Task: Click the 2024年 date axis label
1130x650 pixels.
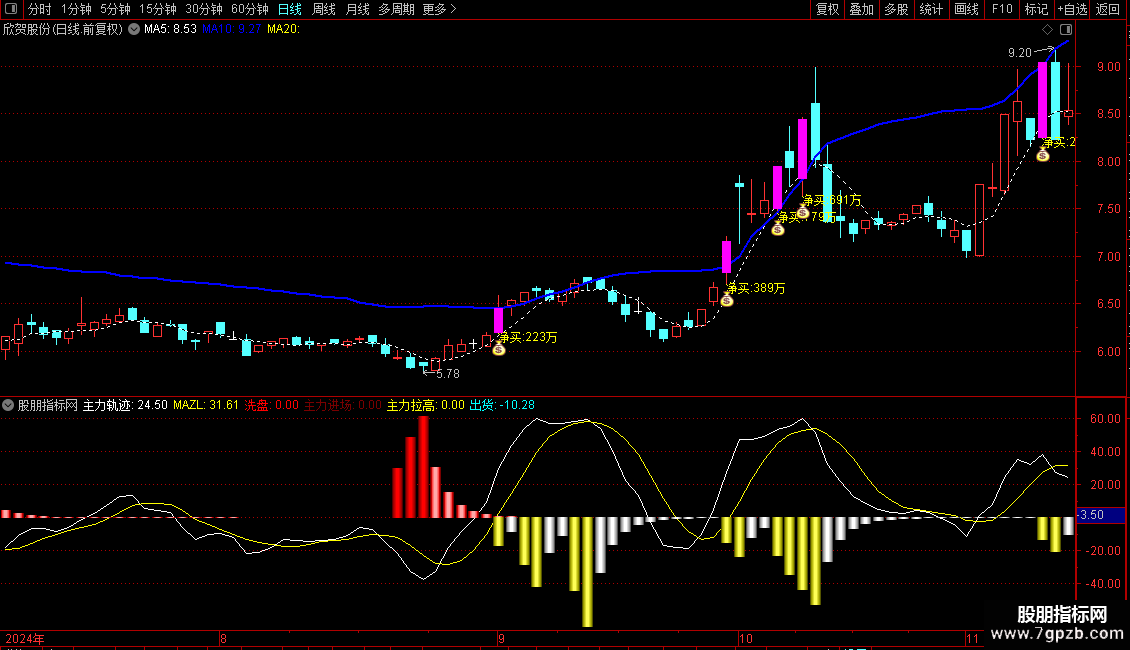Action: click(25, 638)
